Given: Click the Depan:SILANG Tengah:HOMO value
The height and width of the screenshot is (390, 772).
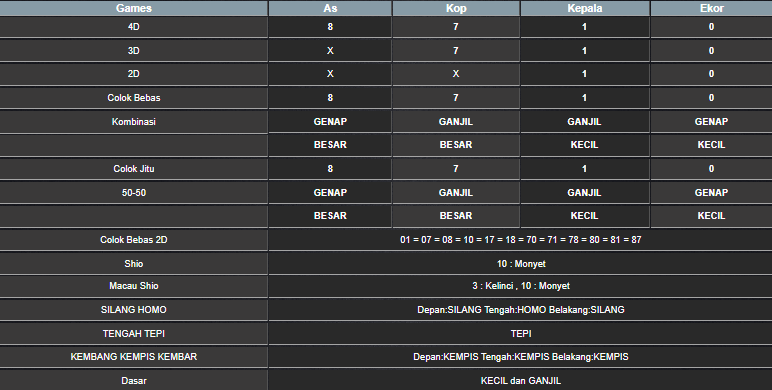Looking at the screenshot, I should [x=521, y=310].
